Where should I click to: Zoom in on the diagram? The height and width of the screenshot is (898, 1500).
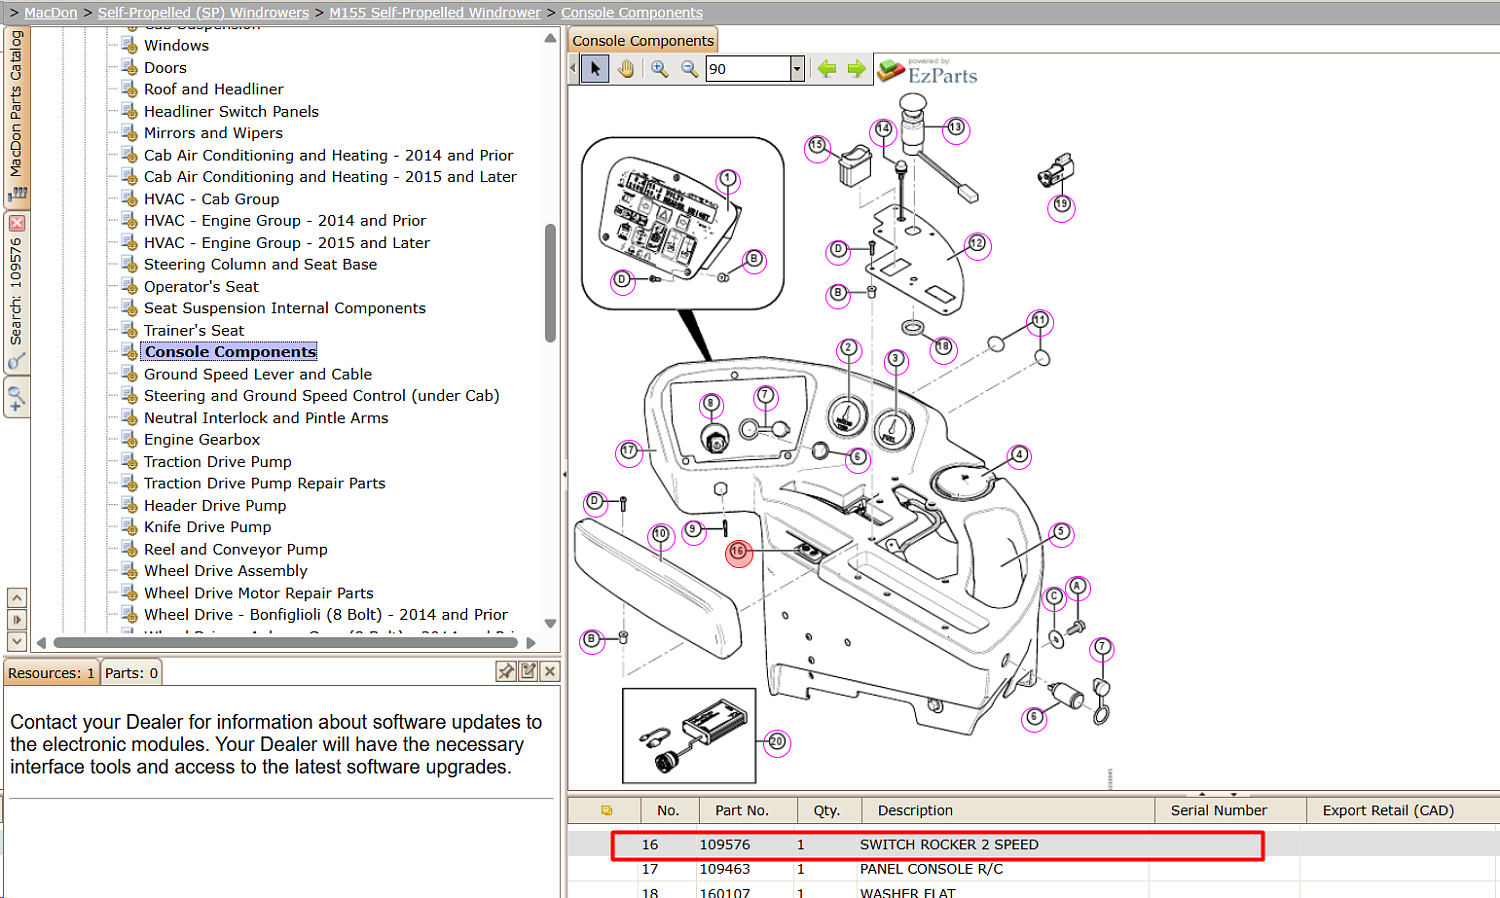[660, 69]
